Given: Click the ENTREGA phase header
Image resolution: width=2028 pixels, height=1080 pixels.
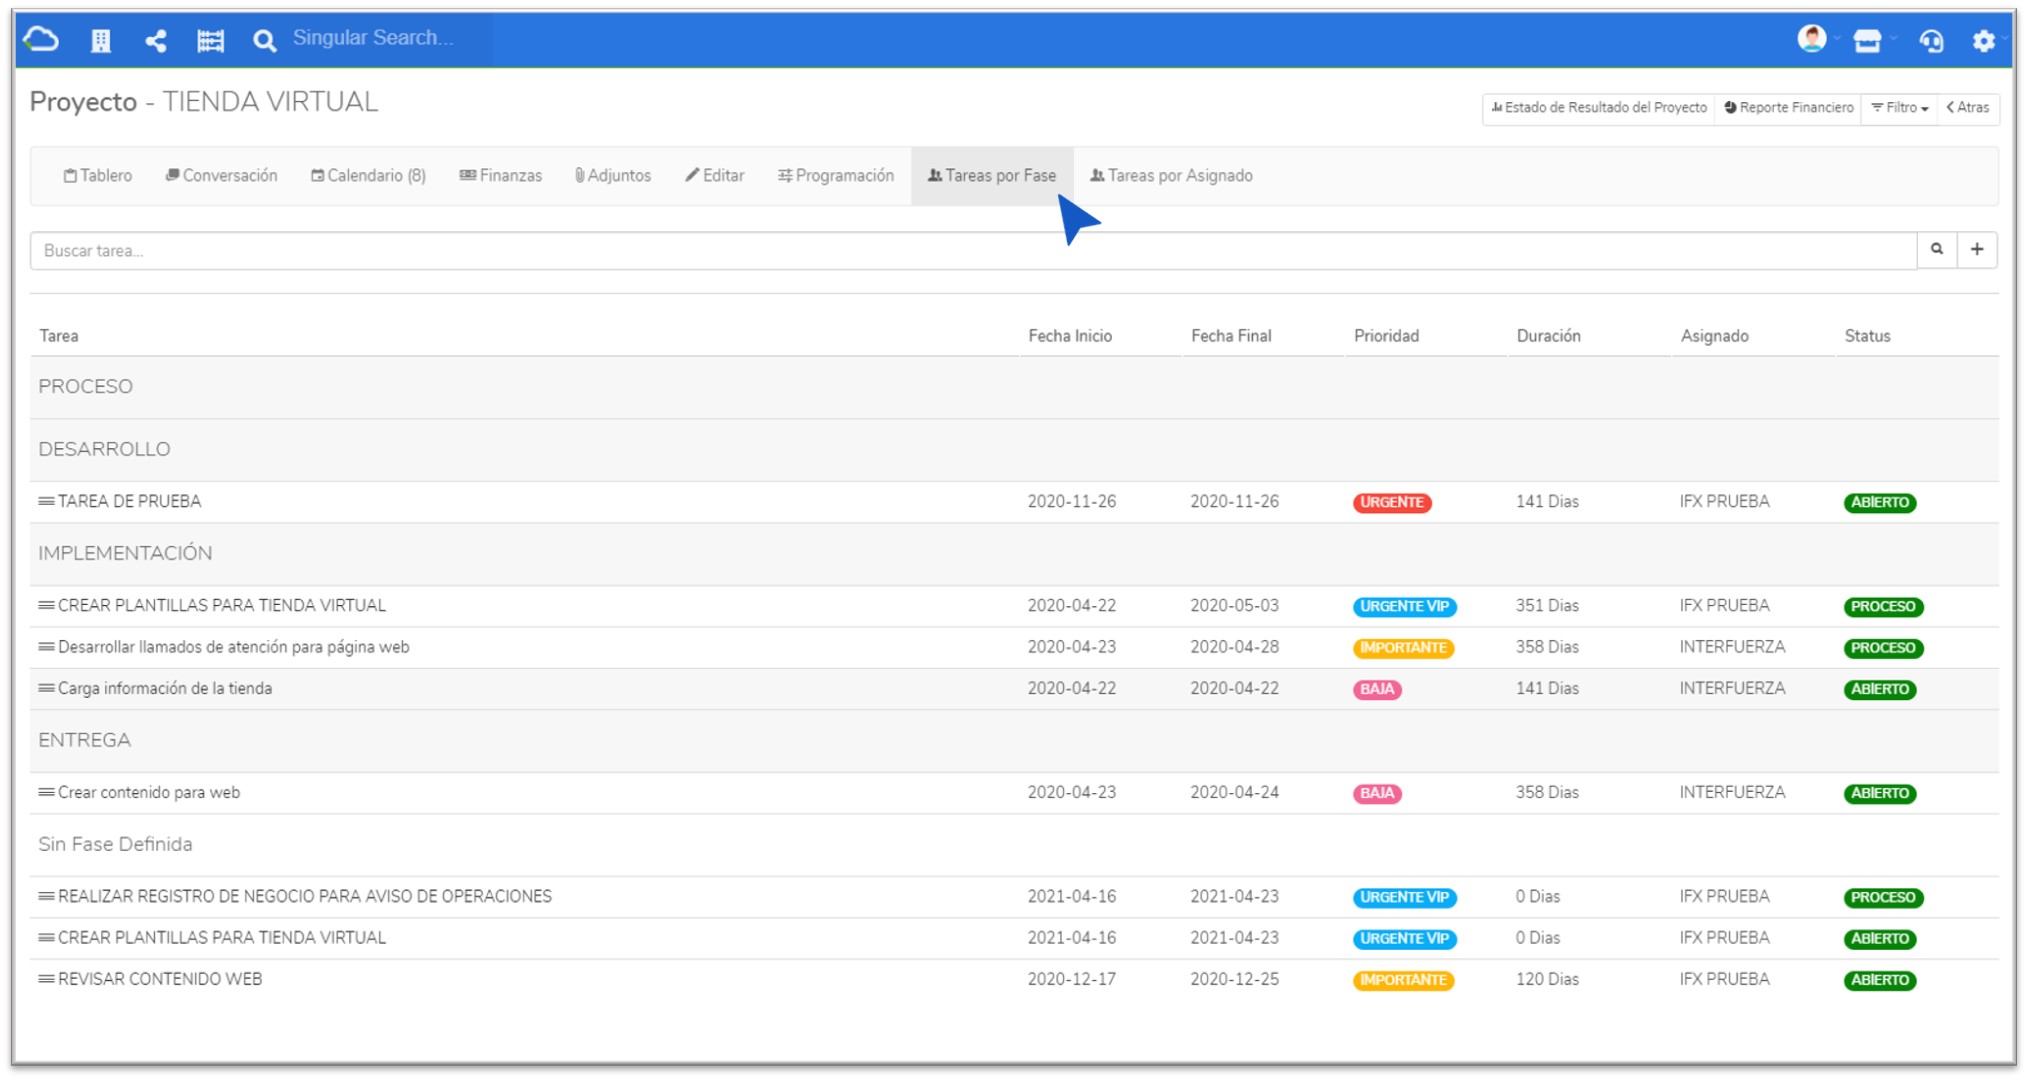Looking at the screenshot, I should tap(84, 740).
